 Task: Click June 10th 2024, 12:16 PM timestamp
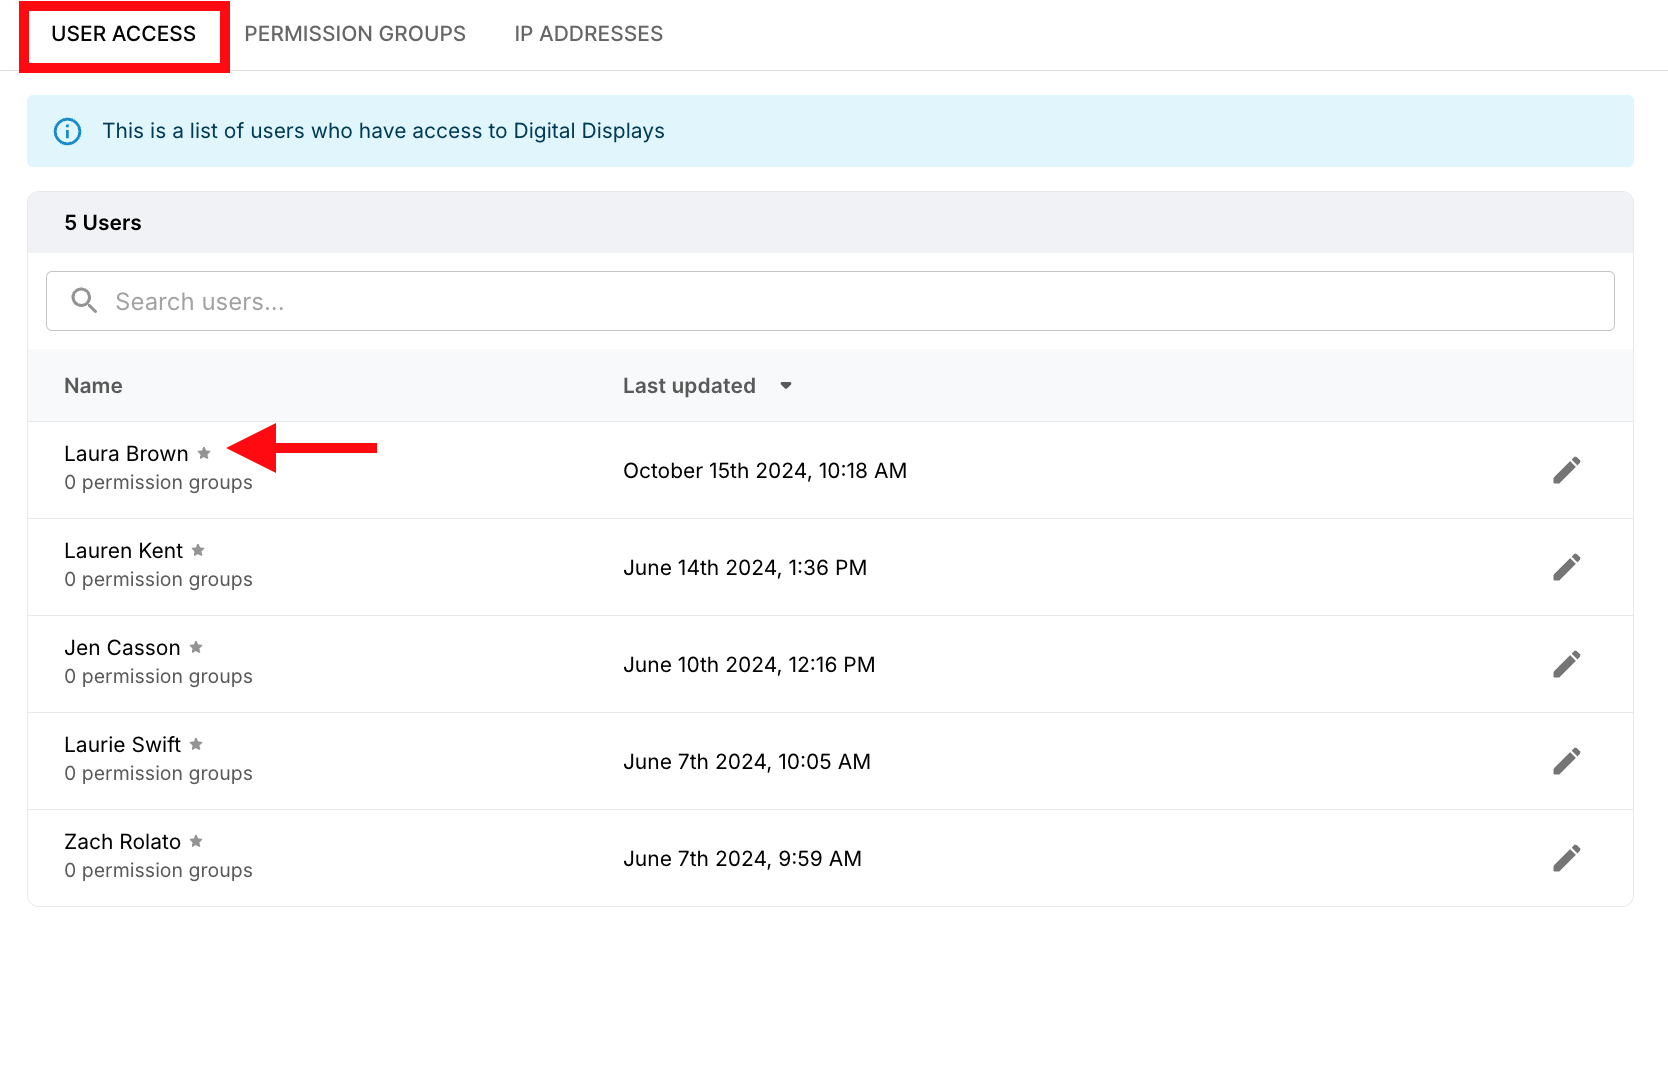pyautogui.click(x=749, y=665)
